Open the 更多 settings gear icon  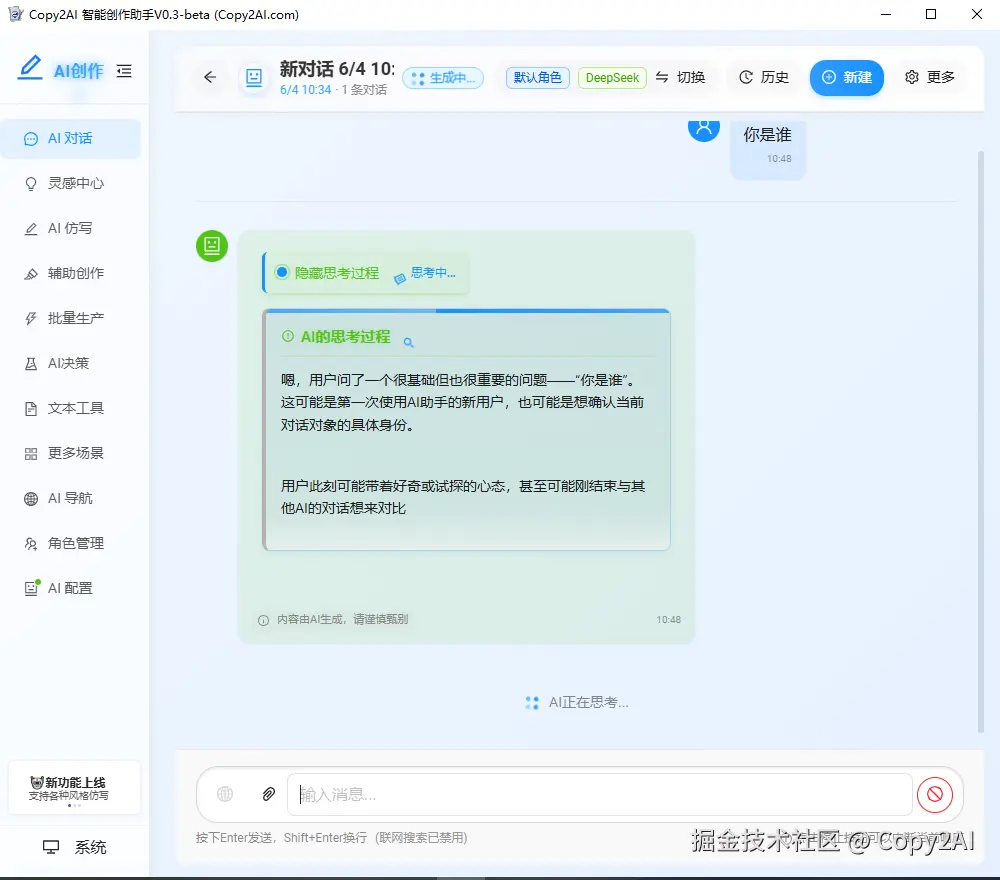point(913,77)
